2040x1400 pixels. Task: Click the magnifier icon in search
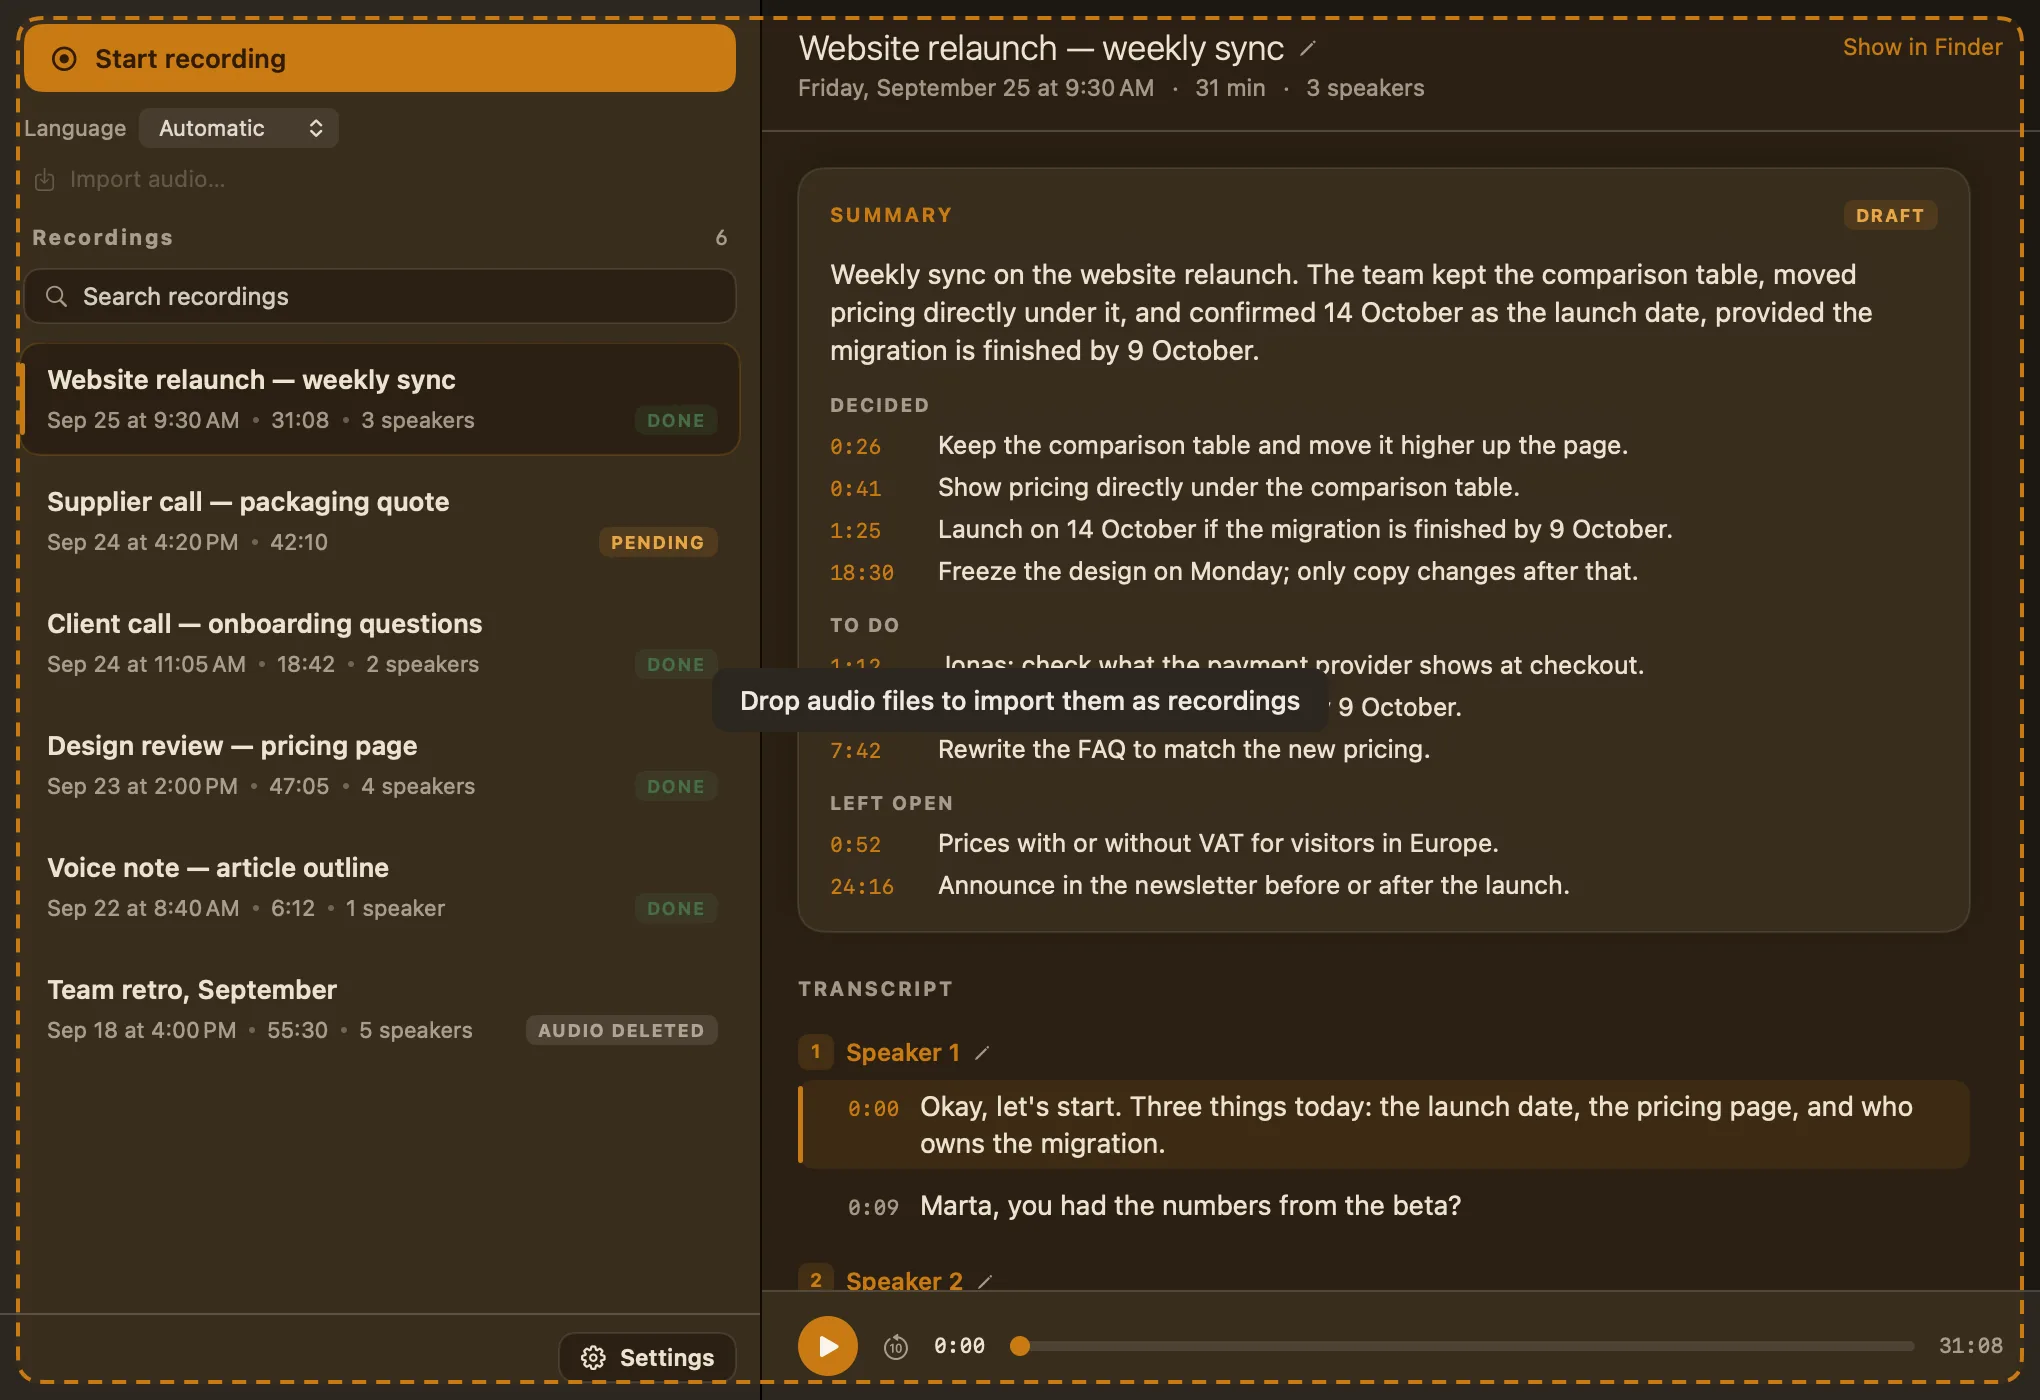(x=57, y=296)
